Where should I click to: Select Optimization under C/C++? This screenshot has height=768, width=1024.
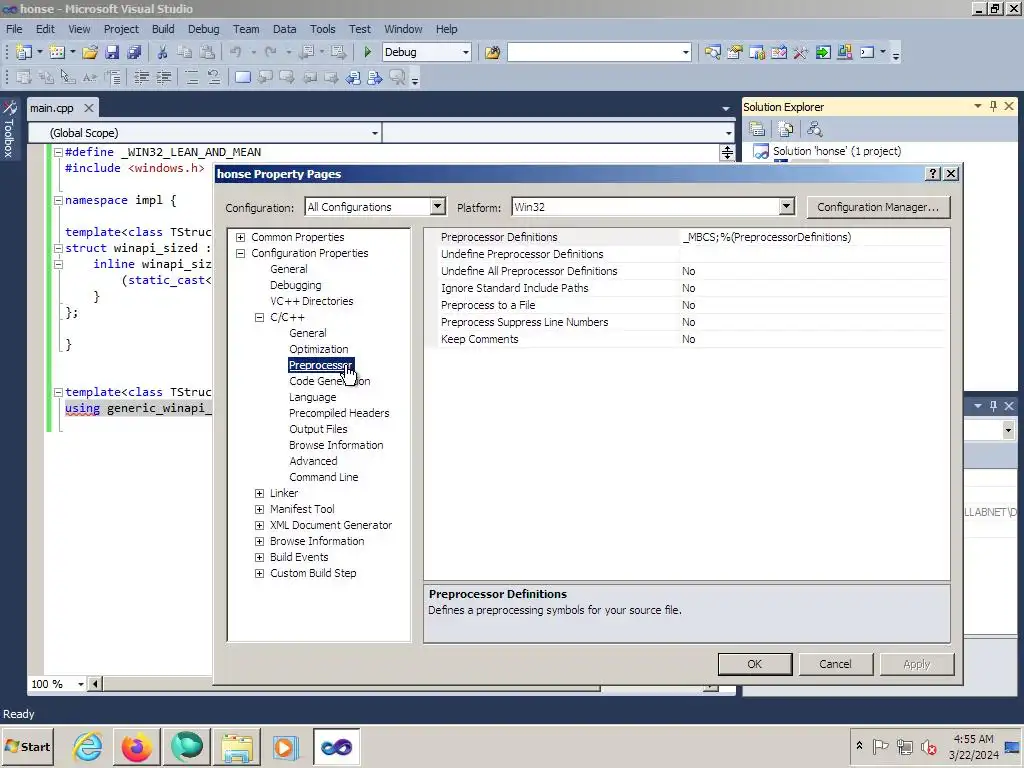[x=318, y=349]
